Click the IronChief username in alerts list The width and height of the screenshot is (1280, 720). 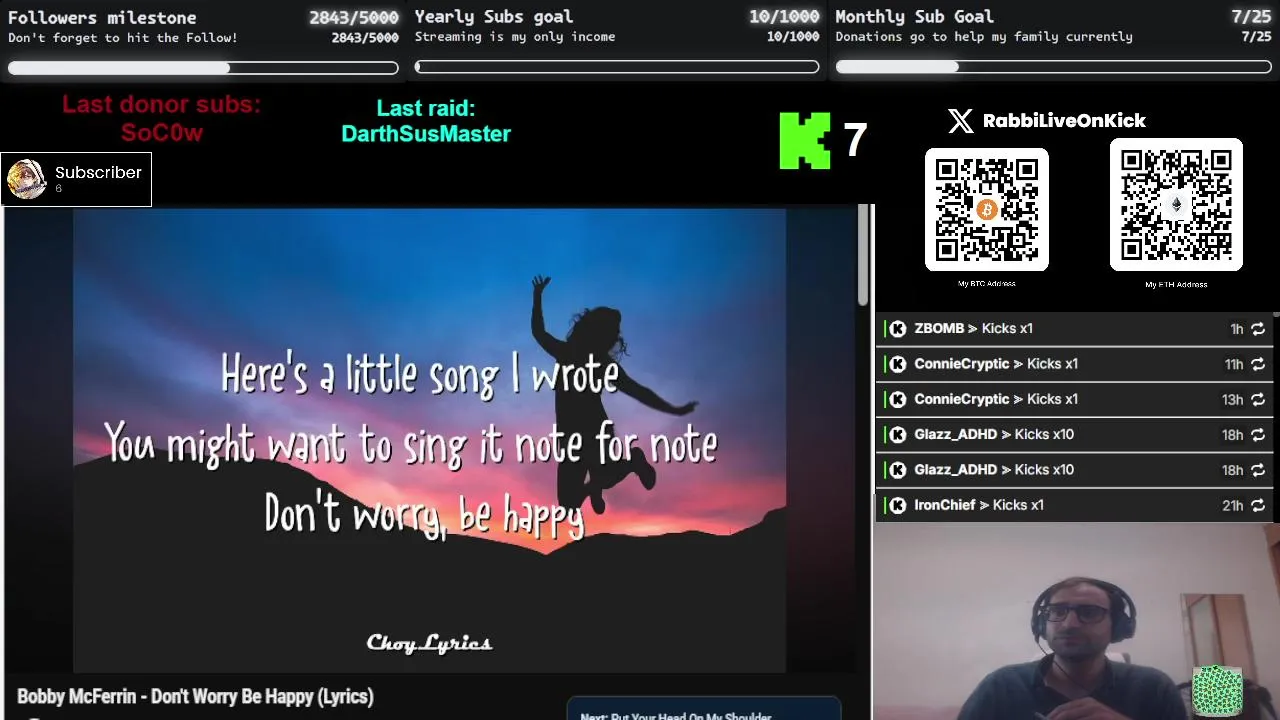(x=944, y=505)
